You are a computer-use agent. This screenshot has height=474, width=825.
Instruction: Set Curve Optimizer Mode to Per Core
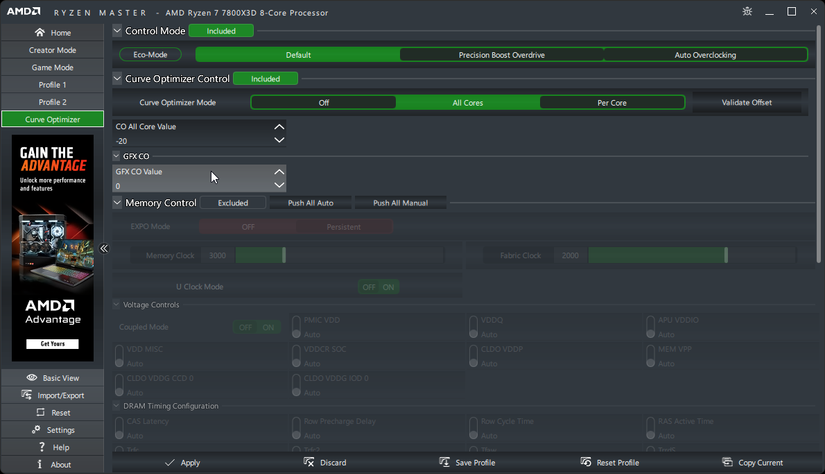(612, 103)
